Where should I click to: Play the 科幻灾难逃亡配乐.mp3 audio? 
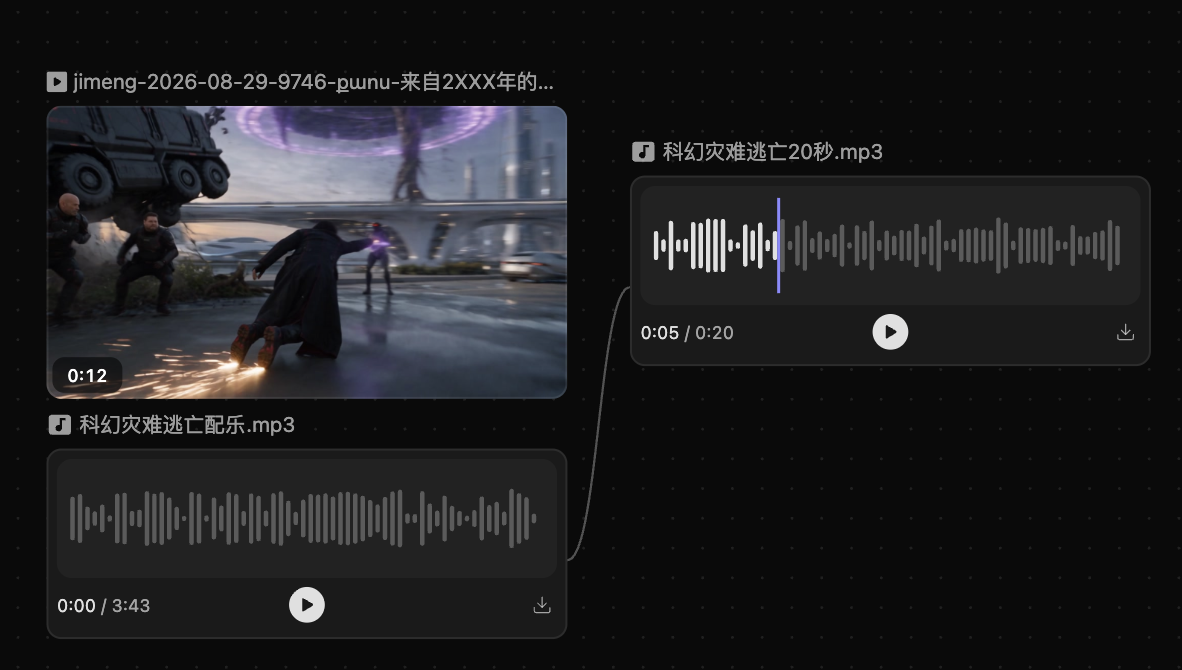(x=307, y=605)
